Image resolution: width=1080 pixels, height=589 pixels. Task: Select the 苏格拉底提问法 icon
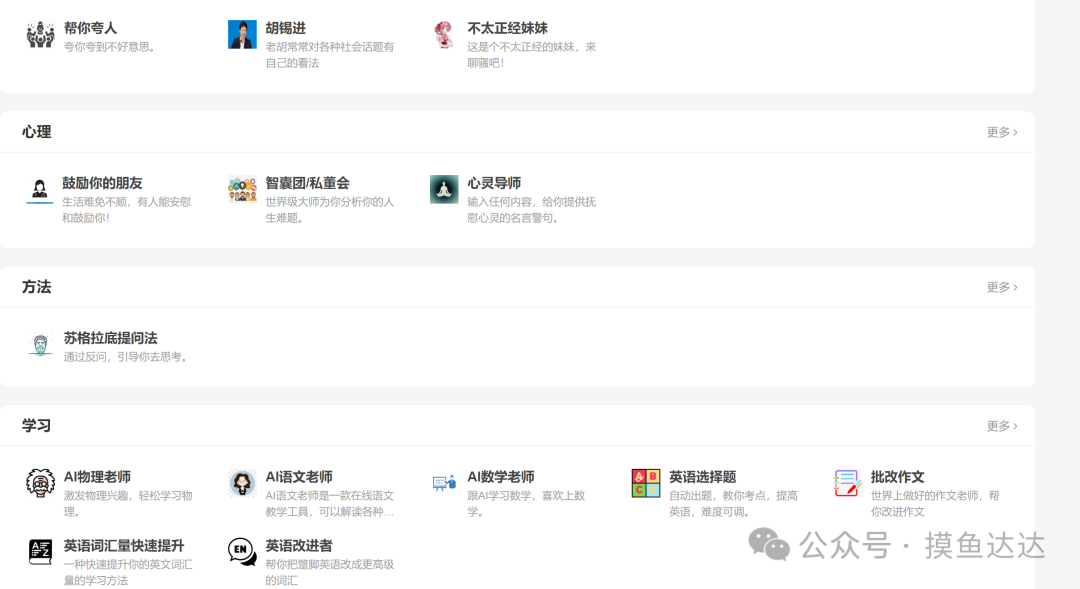(x=40, y=343)
